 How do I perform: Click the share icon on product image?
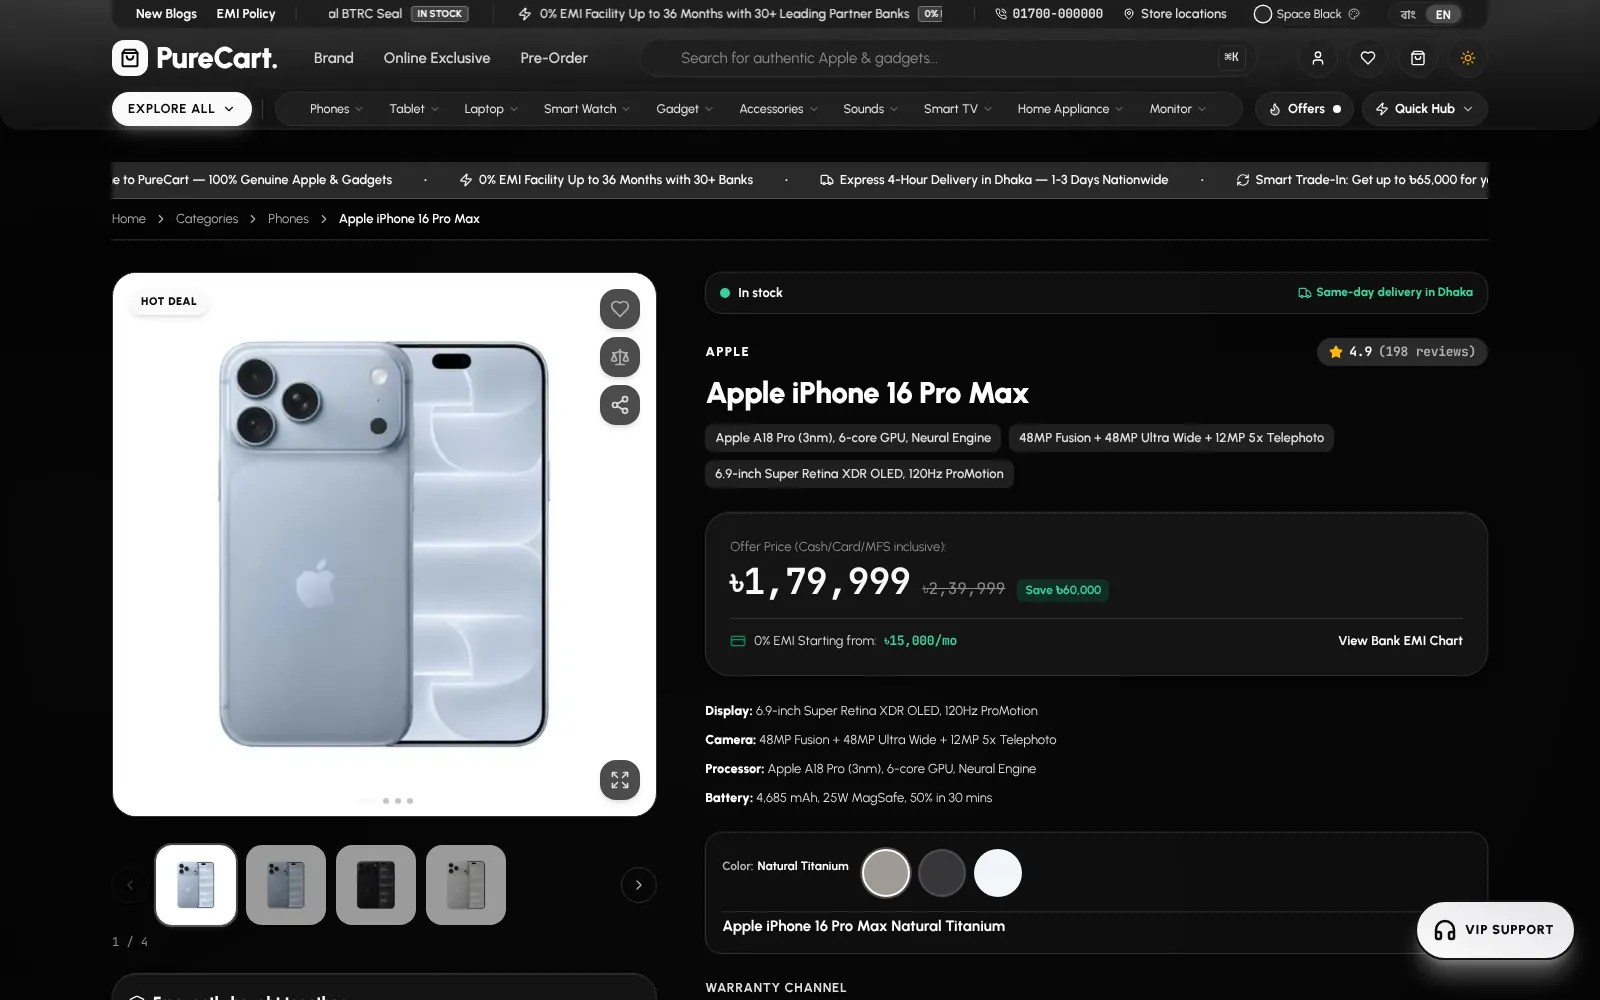click(x=620, y=405)
